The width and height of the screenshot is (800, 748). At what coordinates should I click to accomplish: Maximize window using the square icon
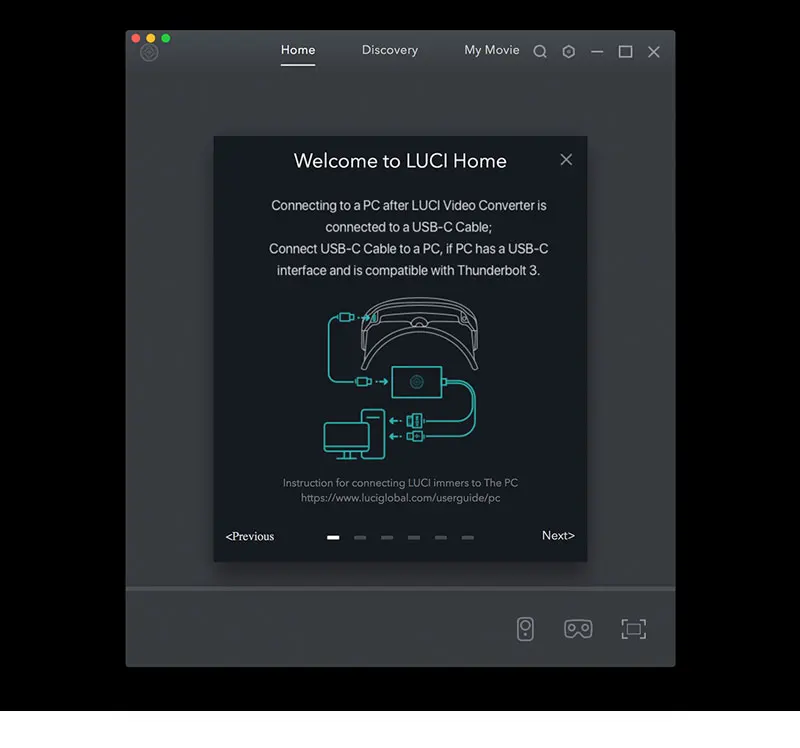(x=626, y=52)
